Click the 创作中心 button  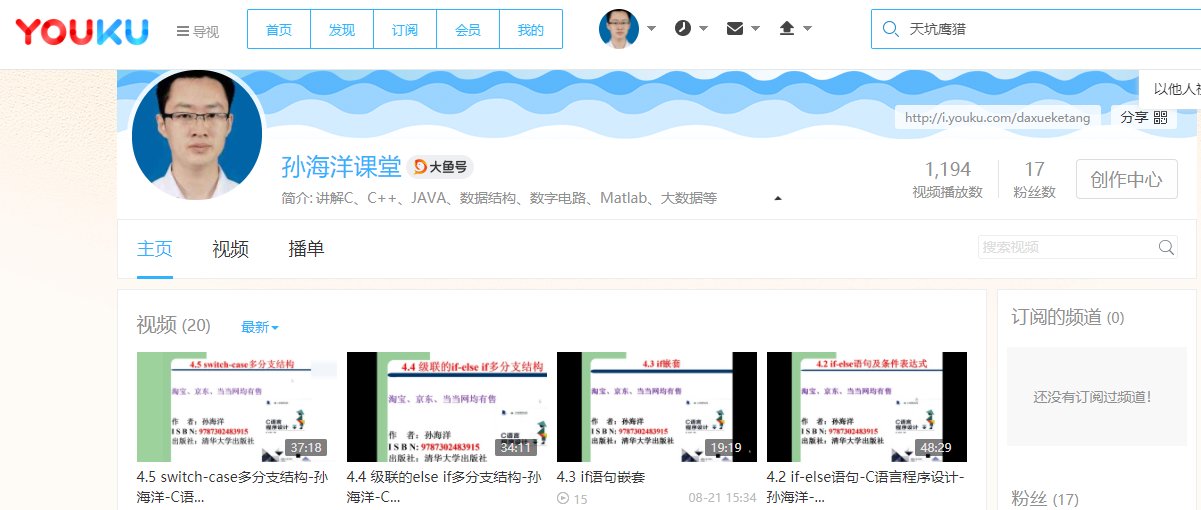1126,180
